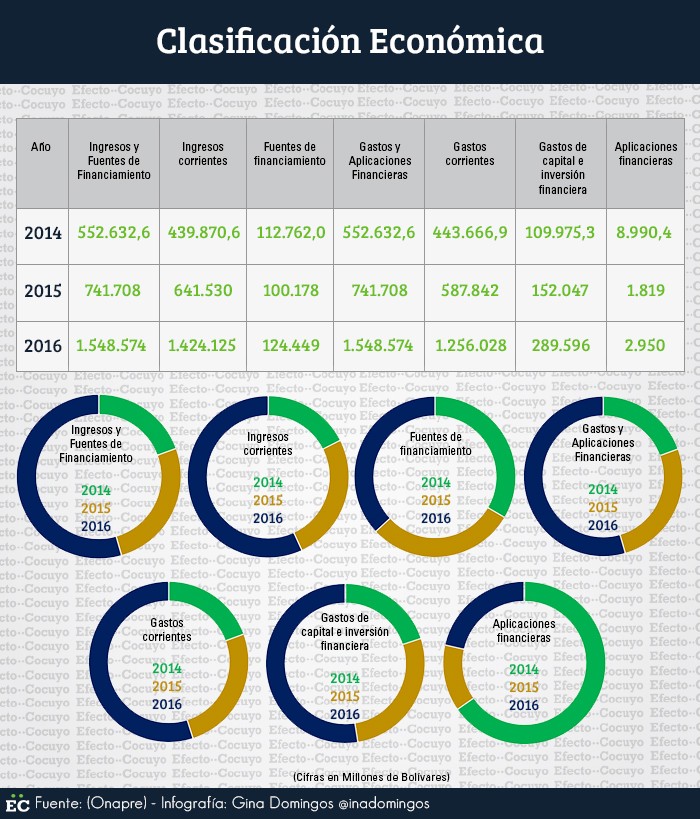Click the value 152.047
700x819 pixels.
click(559, 290)
